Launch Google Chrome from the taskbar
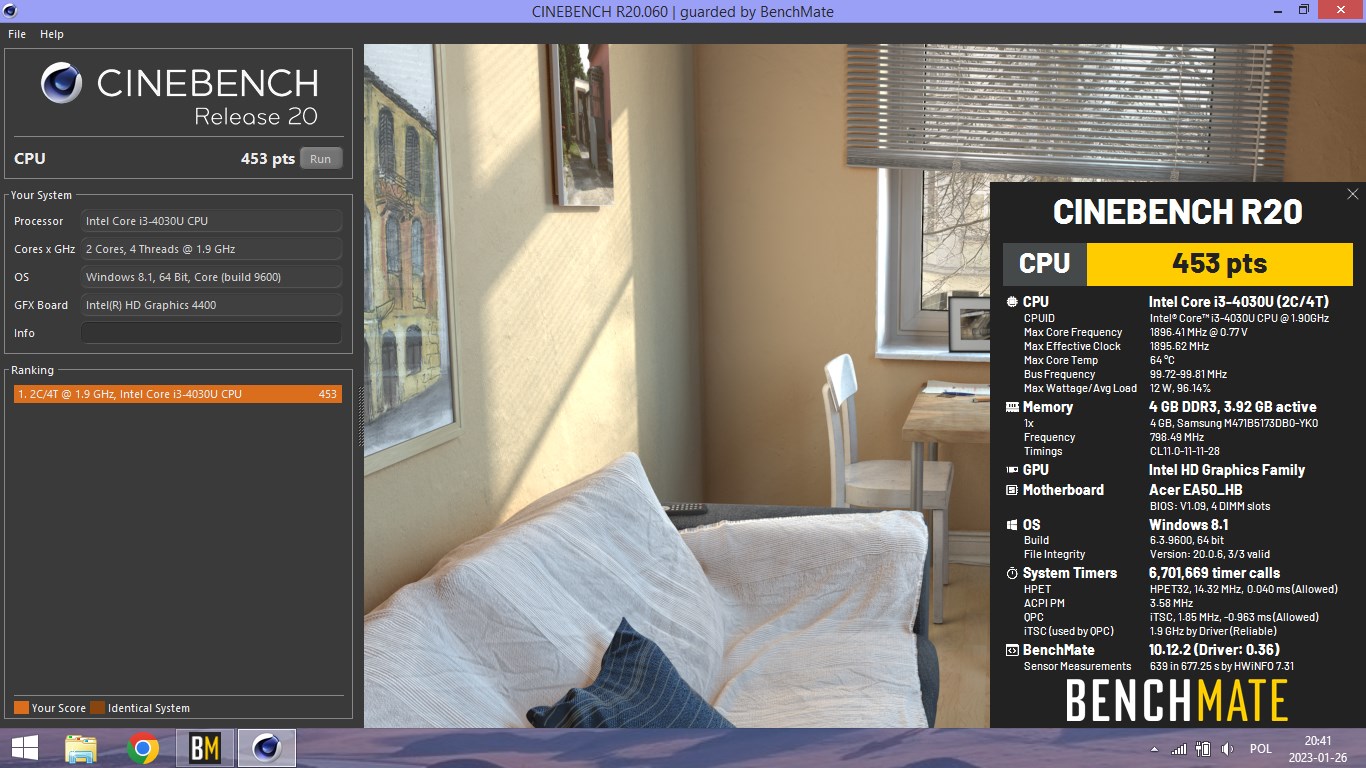The height and width of the screenshot is (768, 1366). [143, 748]
